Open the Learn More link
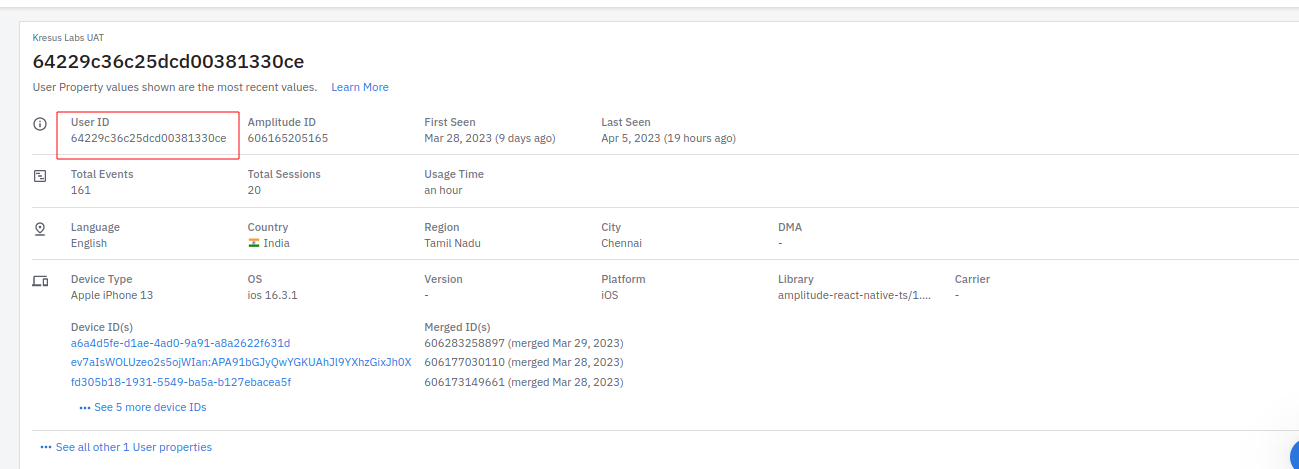The image size is (1299, 469). [360, 87]
